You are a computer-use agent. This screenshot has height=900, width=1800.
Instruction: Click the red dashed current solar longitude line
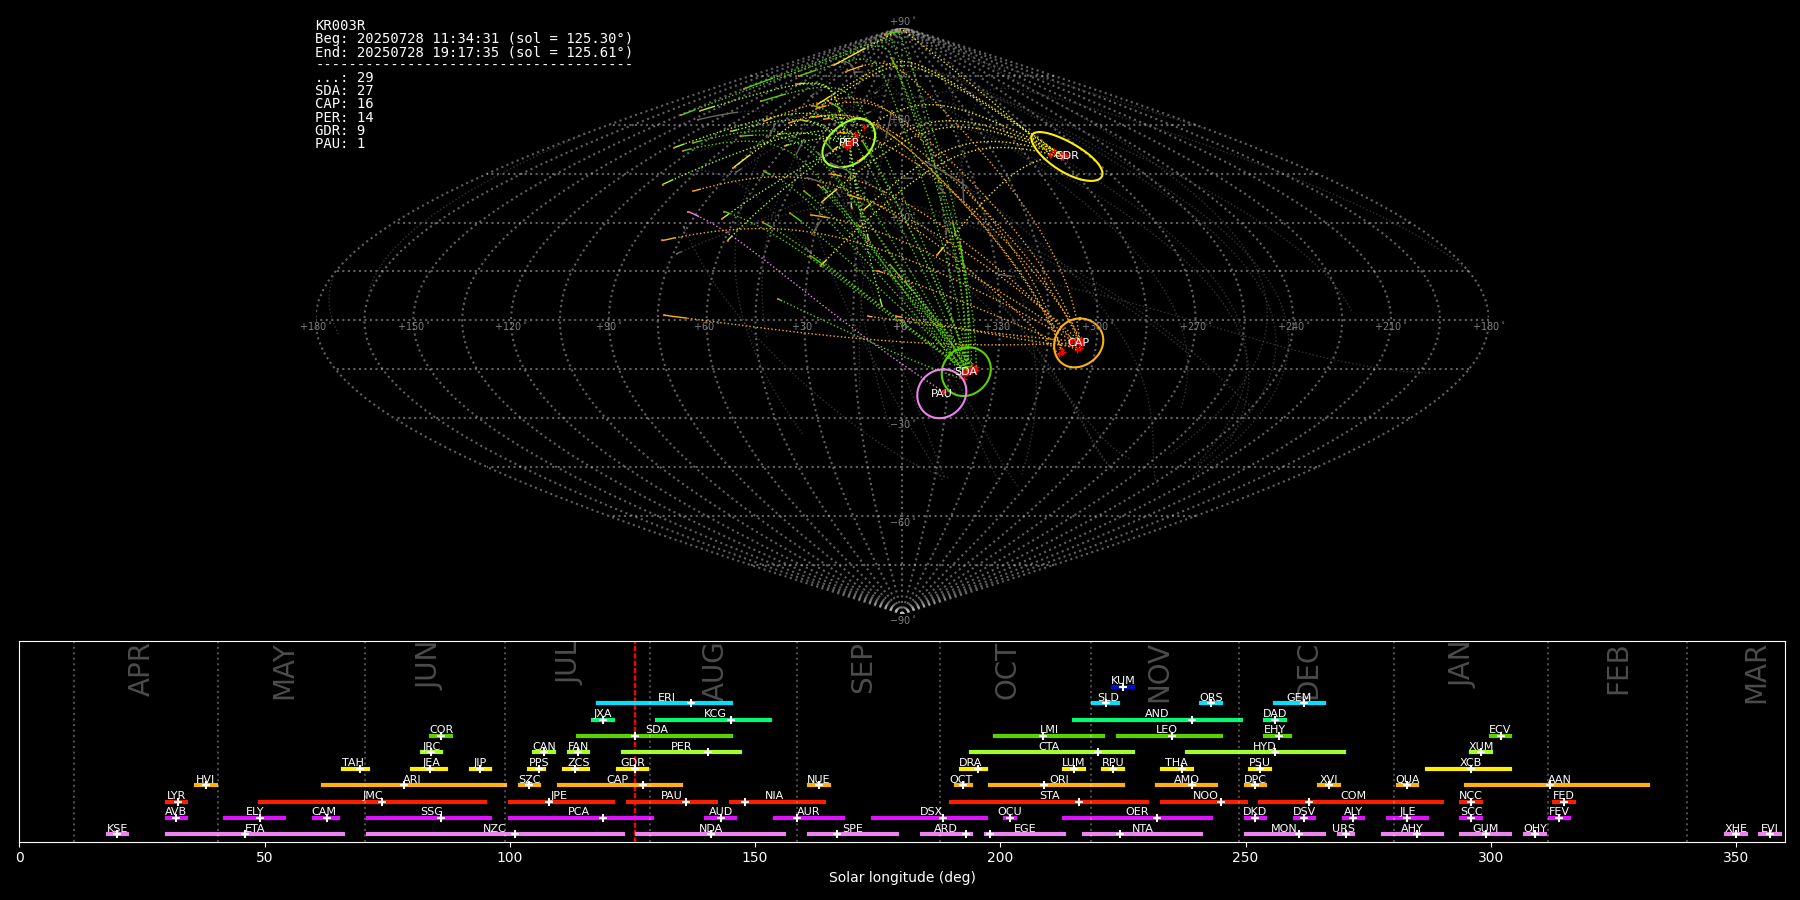coord(634,741)
